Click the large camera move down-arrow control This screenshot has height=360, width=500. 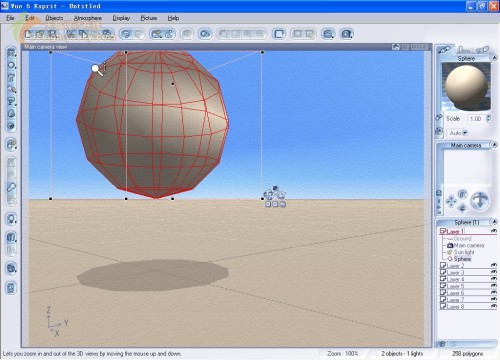click(479, 201)
